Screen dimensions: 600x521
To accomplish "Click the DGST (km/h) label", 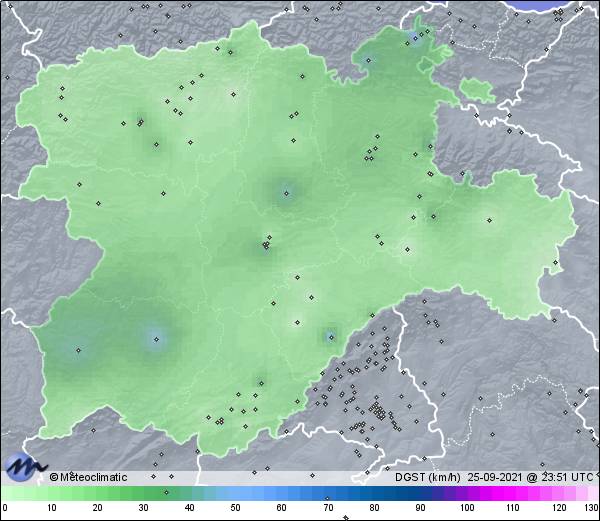I will coord(428,477).
